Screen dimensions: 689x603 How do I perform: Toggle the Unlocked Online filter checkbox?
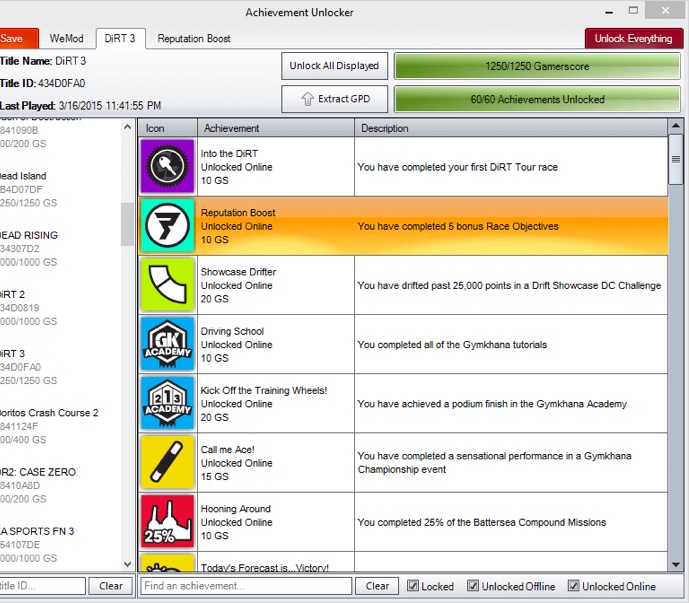573,586
